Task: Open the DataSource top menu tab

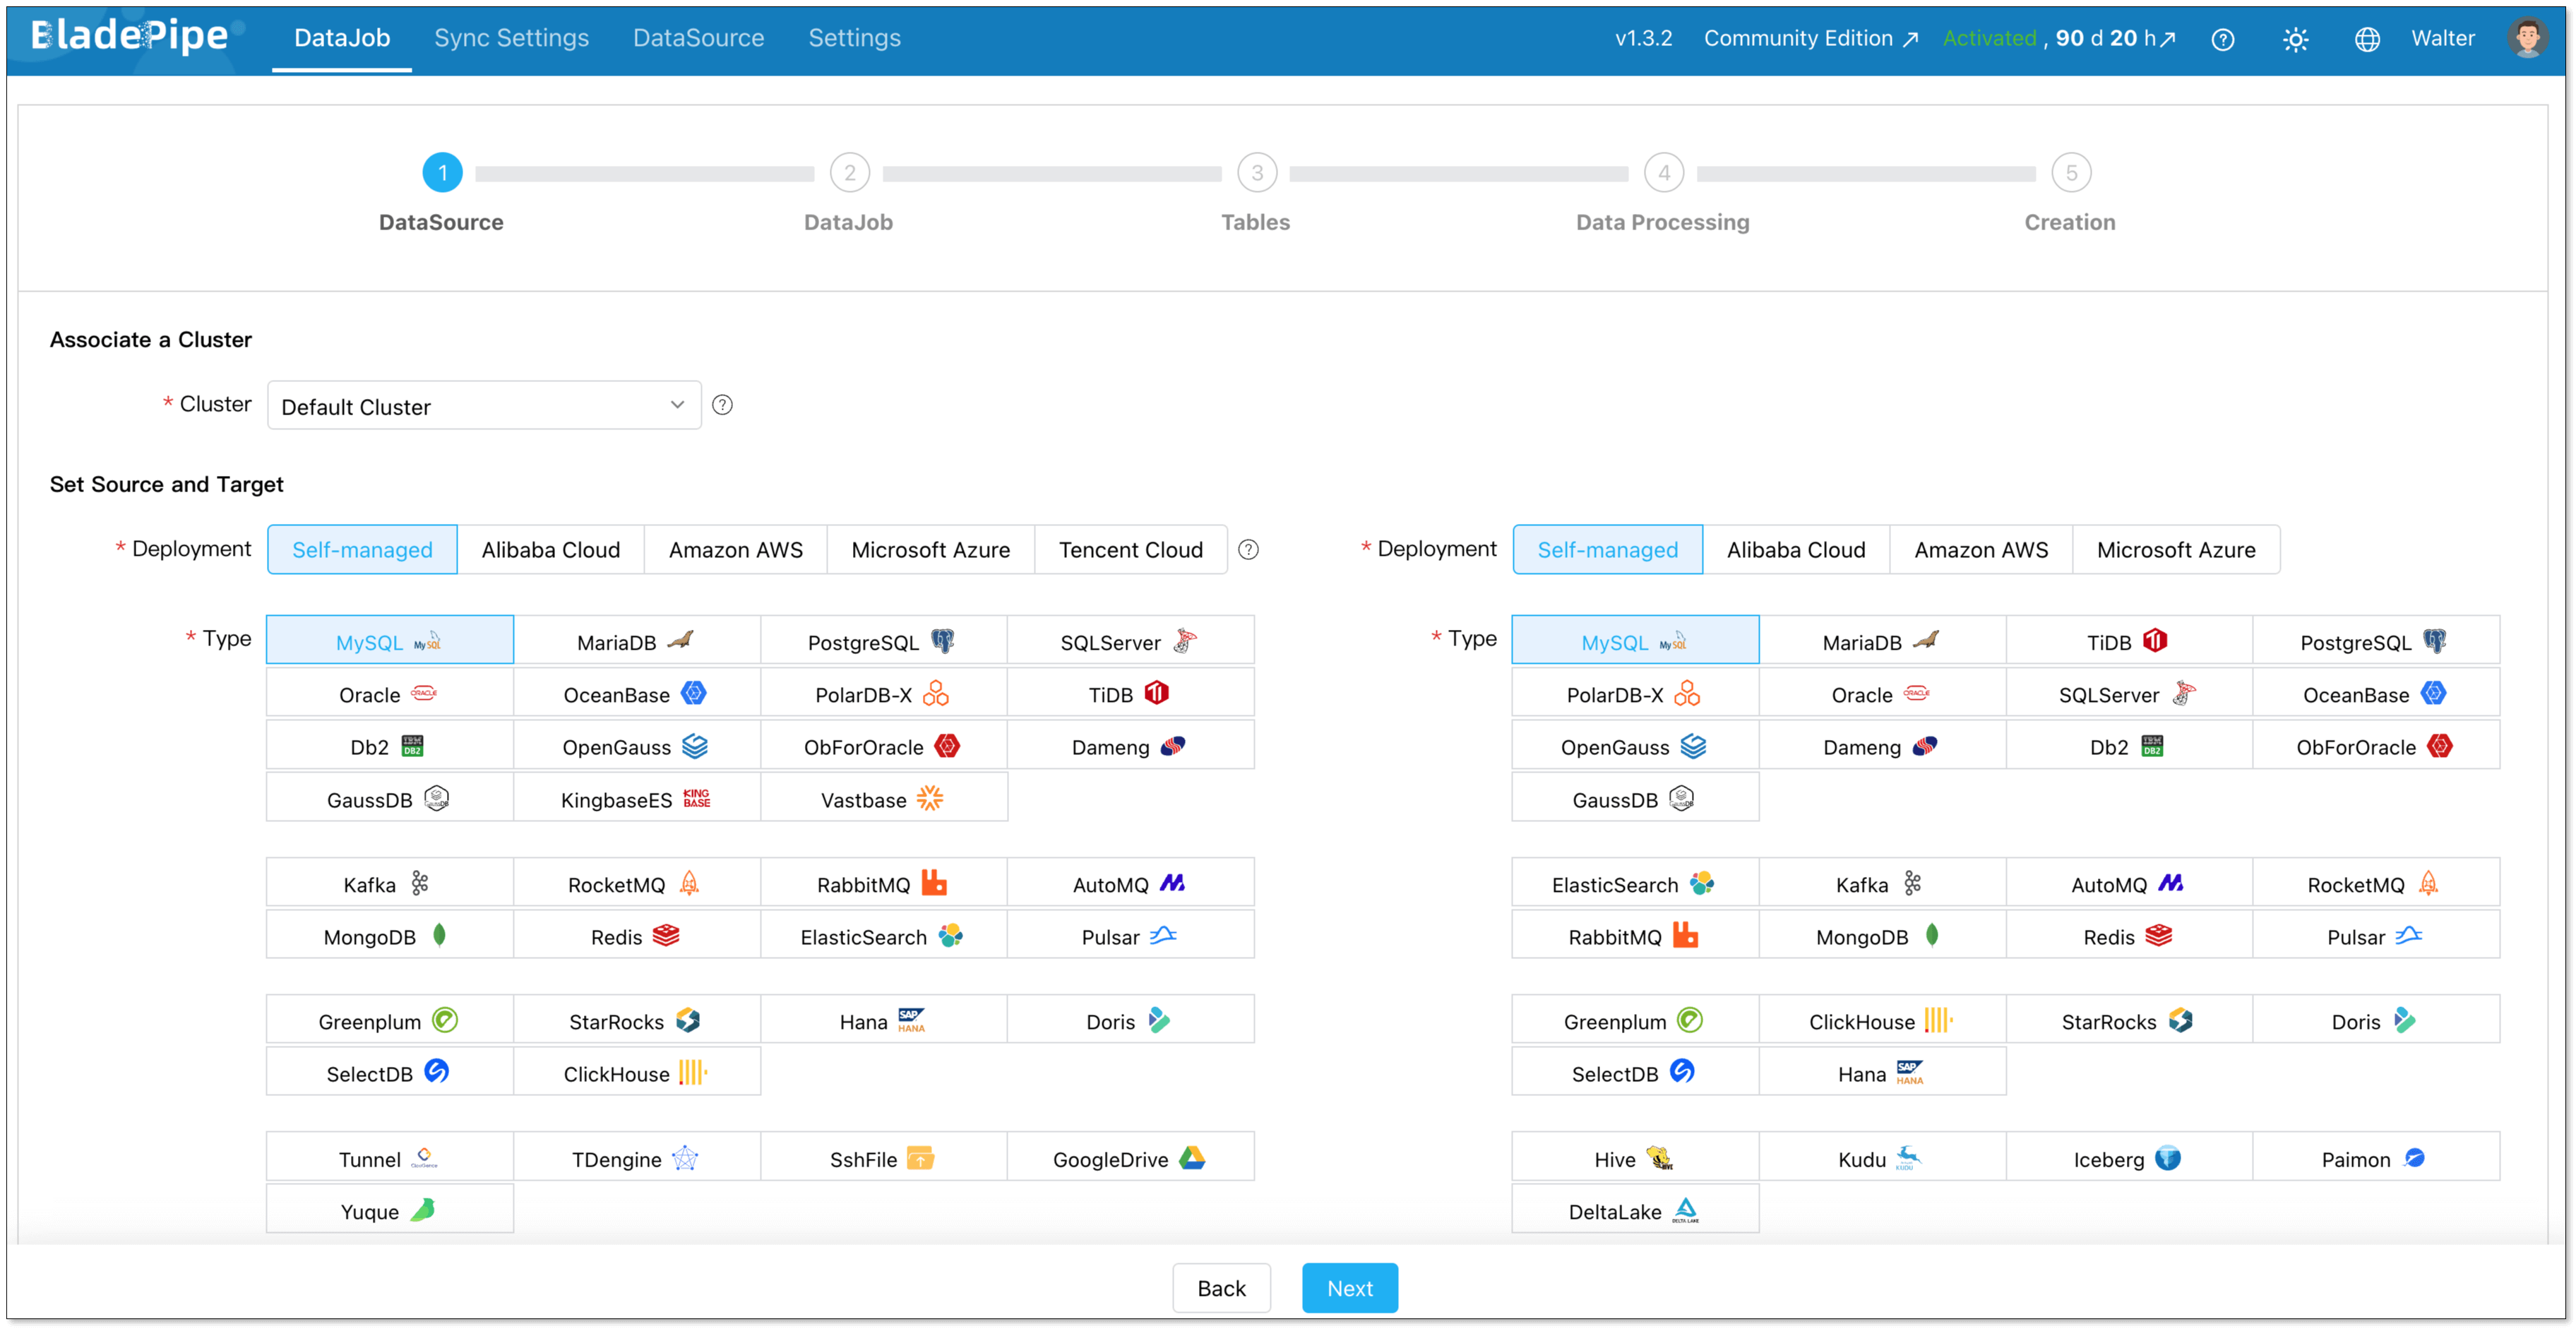Action: 698,38
